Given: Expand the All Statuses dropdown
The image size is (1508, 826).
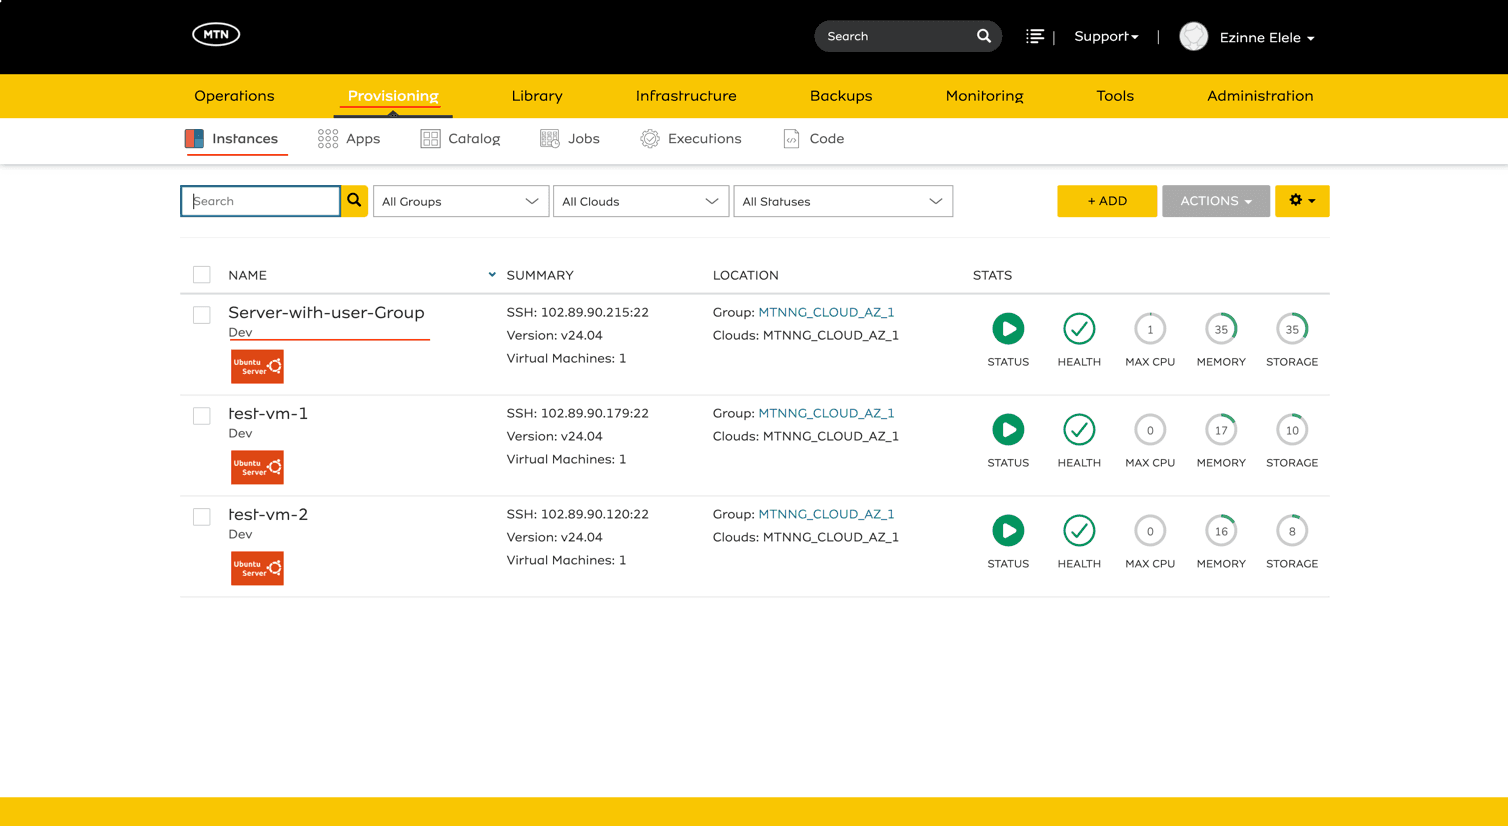Looking at the screenshot, I should [843, 201].
